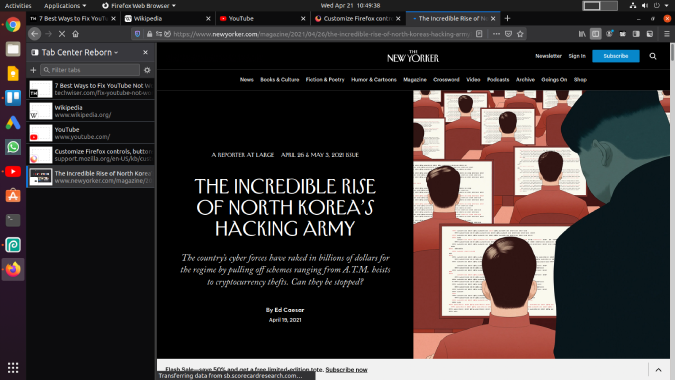Select The Incredible Rise sidebar thumbnail

(x=41, y=177)
